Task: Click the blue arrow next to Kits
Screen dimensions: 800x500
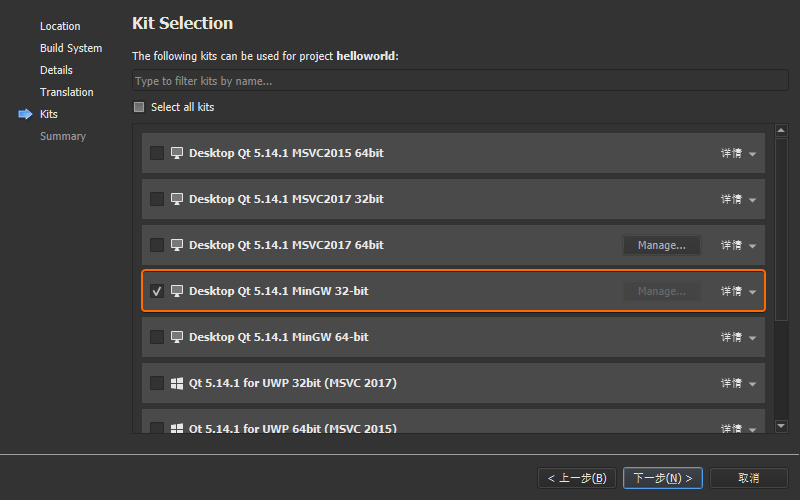Action: coord(25,114)
